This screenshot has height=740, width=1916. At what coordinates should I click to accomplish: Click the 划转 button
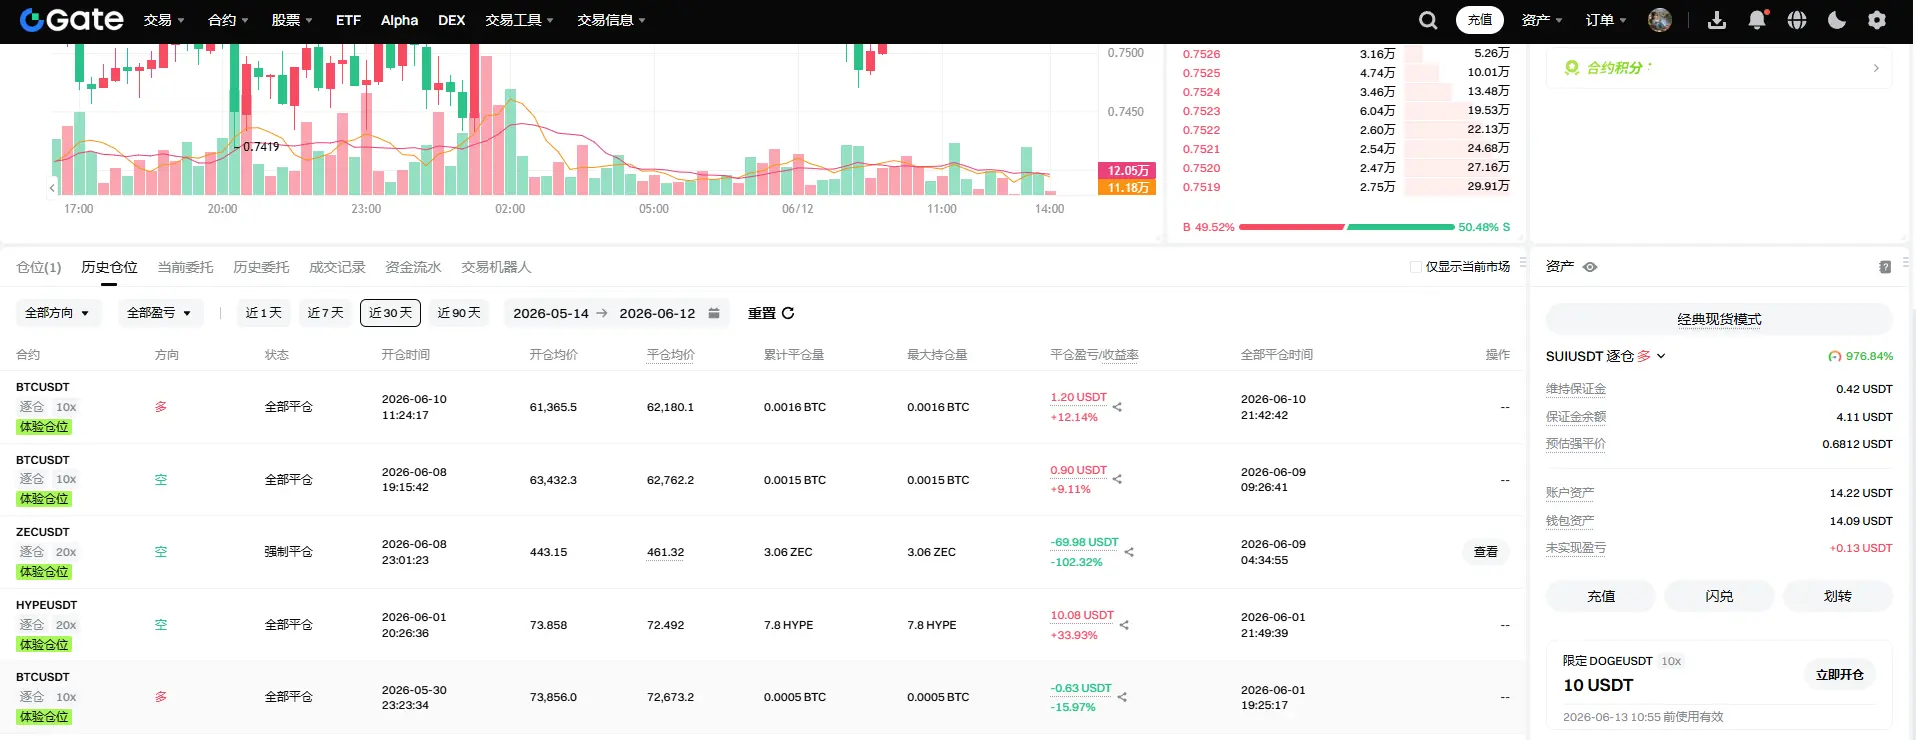pyautogui.click(x=1838, y=596)
